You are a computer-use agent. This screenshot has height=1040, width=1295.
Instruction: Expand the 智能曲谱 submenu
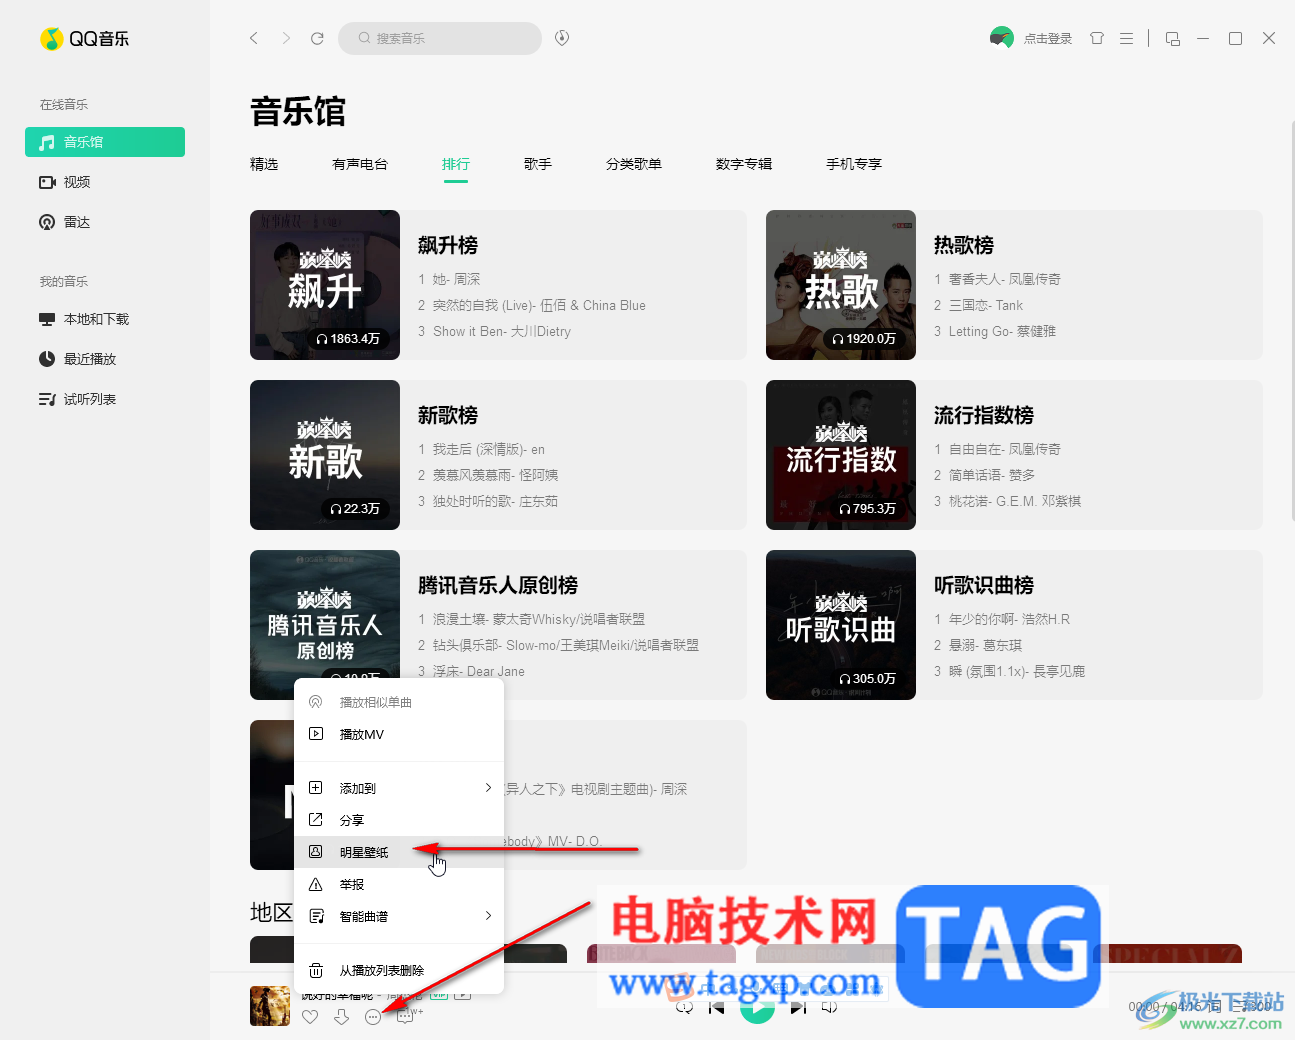pos(399,916)
